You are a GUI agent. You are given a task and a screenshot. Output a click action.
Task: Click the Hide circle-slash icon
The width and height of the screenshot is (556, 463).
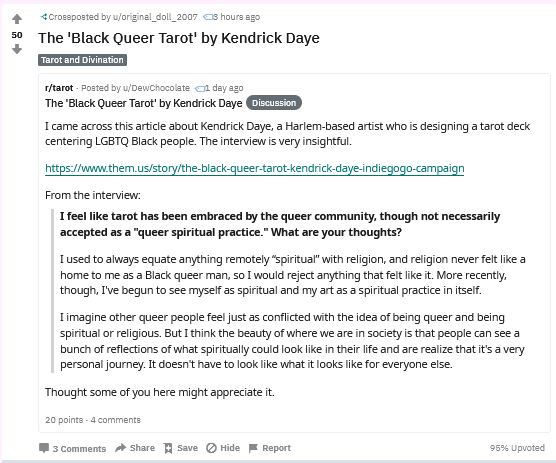coord(211,448)
